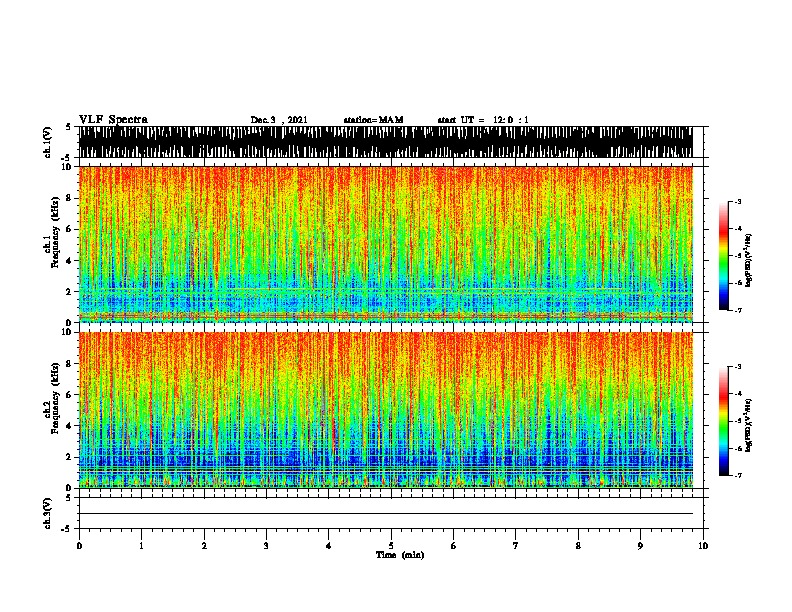Click the flat ch.3 voltage trace line
The width and height of the screenshot is (792, 612).
(385, 514)
